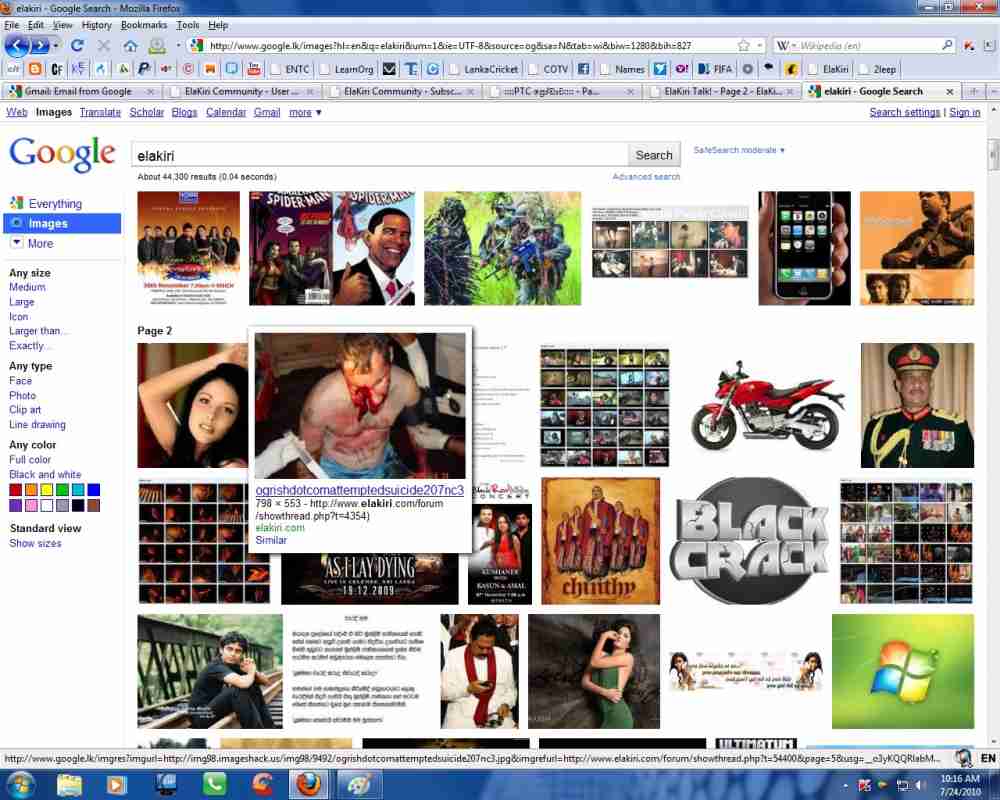Click Show sizes in sidebar
1000x800 pixels.
tap(35, 543)
